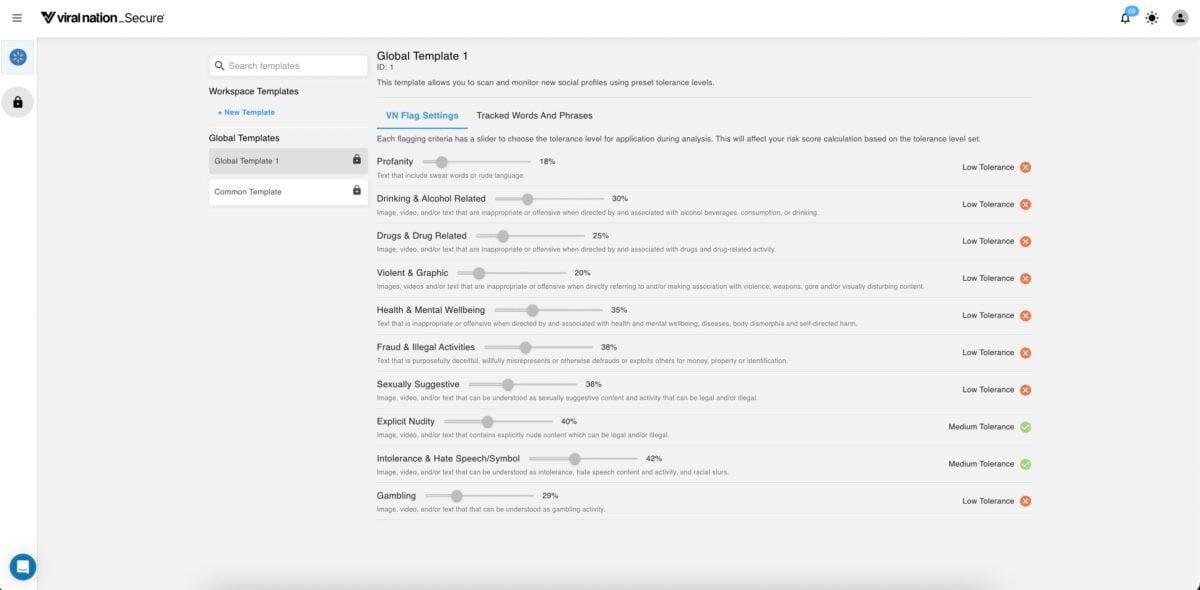
Task: Click the + New Template link
Action: pyautogui.click(x=245, y=112)
